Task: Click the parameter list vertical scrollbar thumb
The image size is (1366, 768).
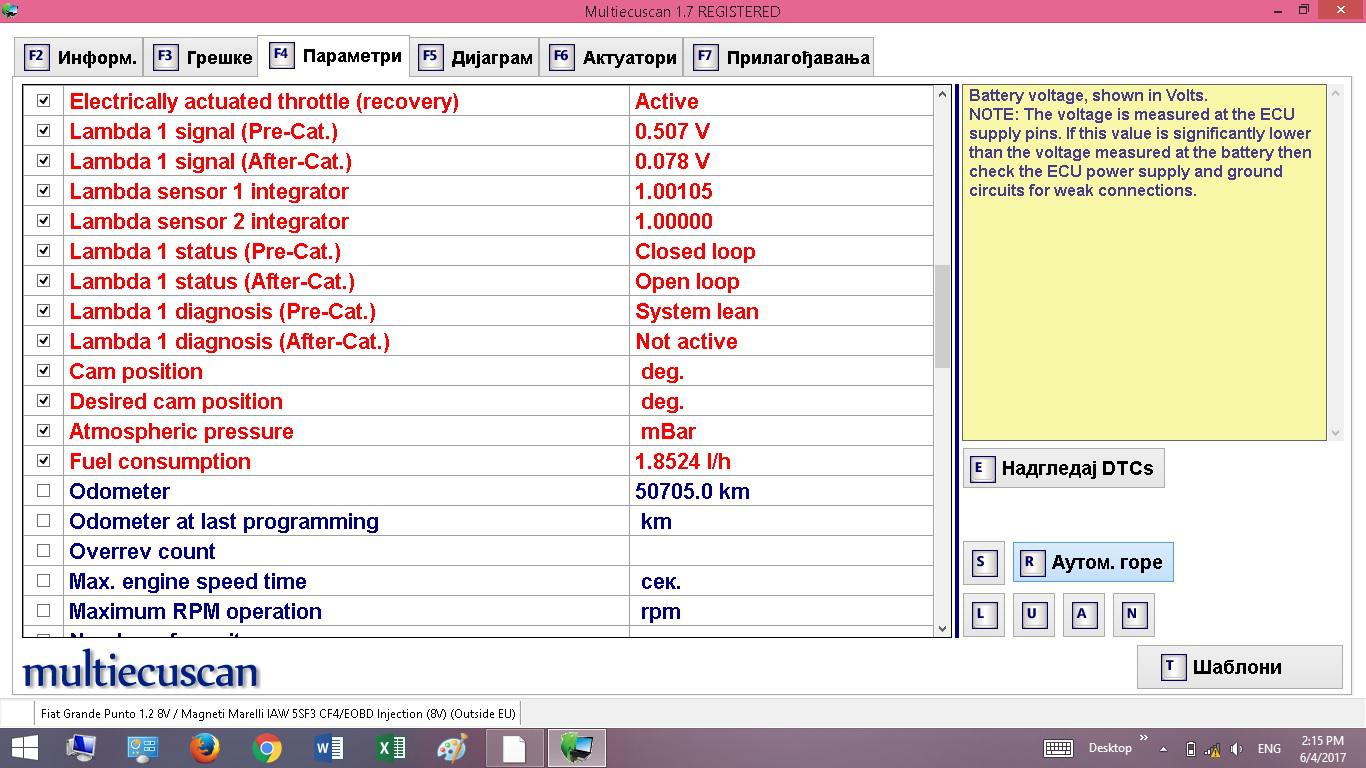Action: (x=942, y=317)
